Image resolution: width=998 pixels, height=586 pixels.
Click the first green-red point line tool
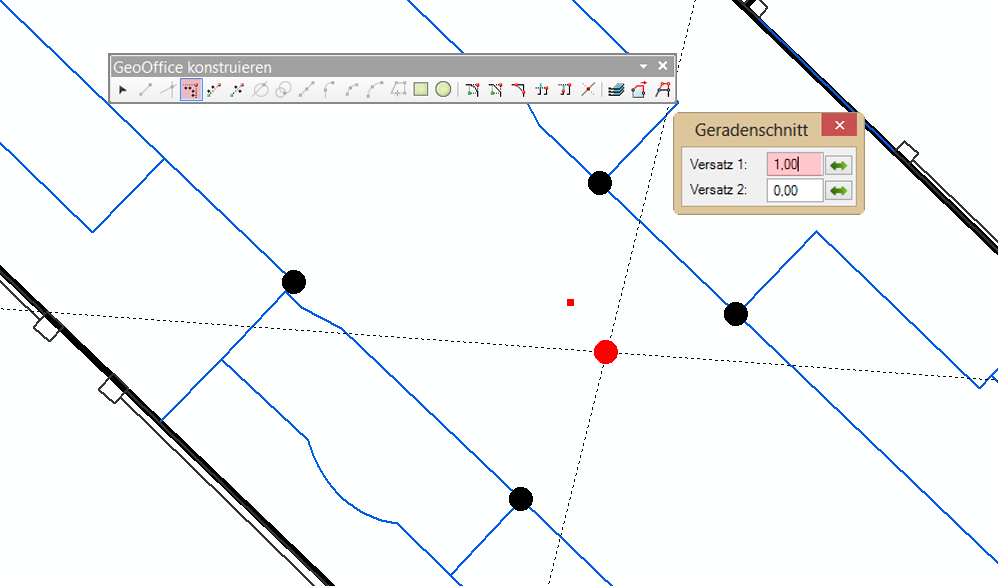click(x=214, y=90)
